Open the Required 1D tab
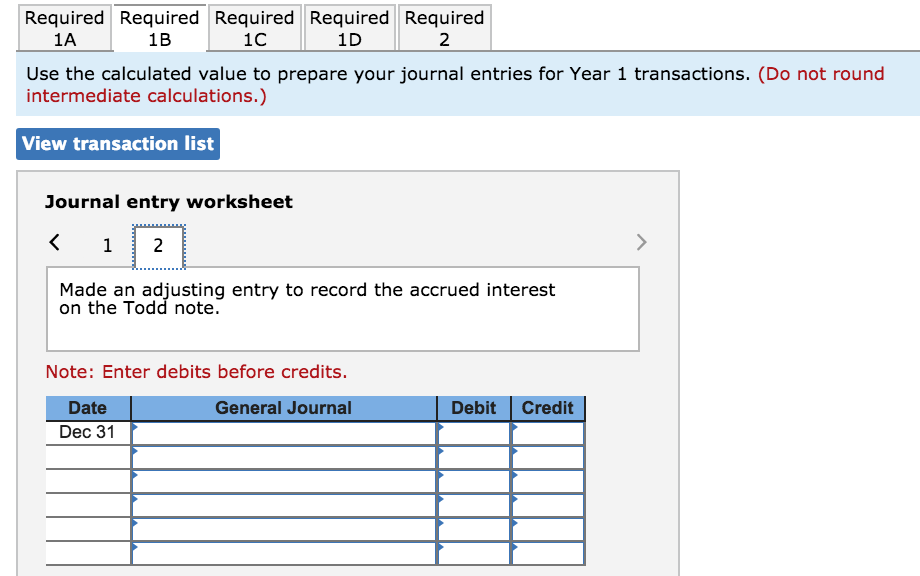 349,27
